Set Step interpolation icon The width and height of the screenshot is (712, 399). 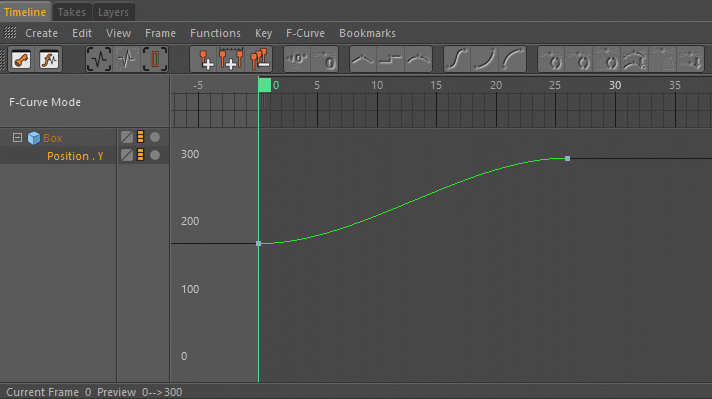391,59
